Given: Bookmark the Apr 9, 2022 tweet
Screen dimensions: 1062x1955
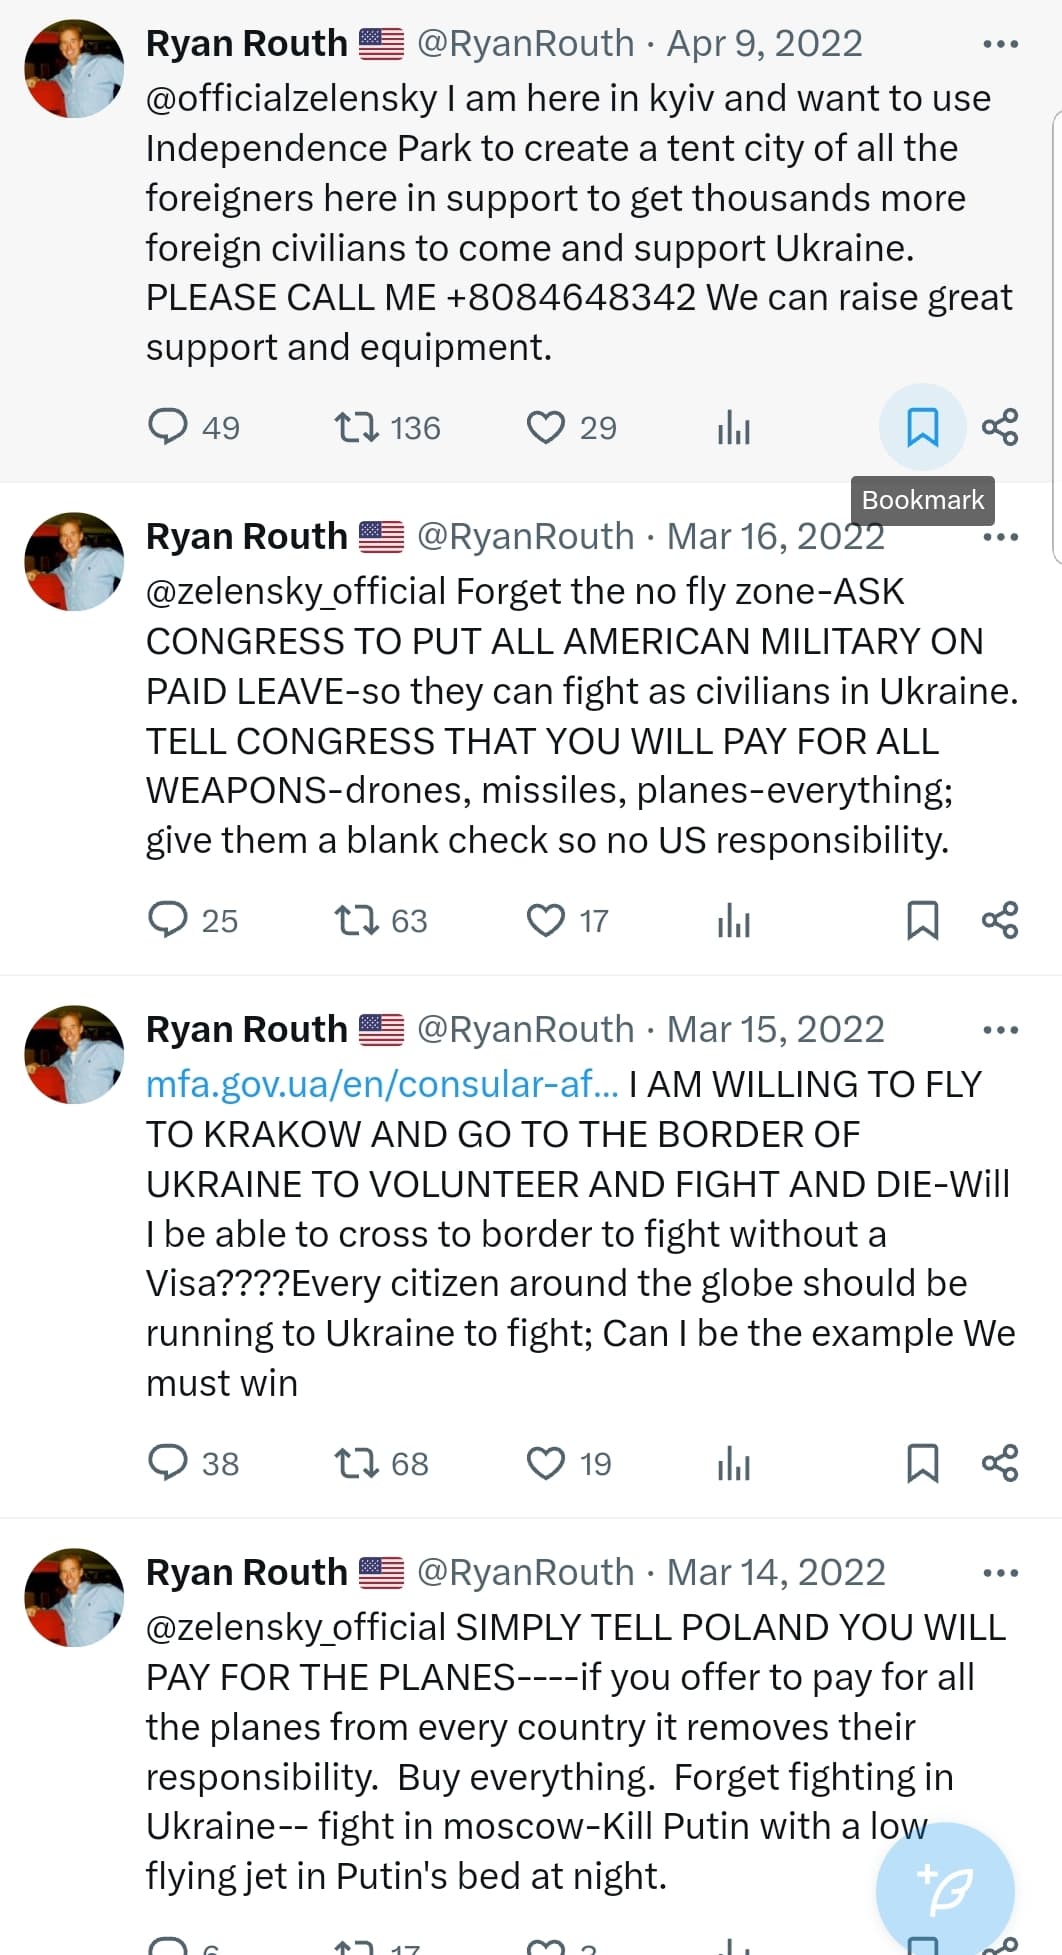Looking at the screenshot, I should [x=922, y=427].
